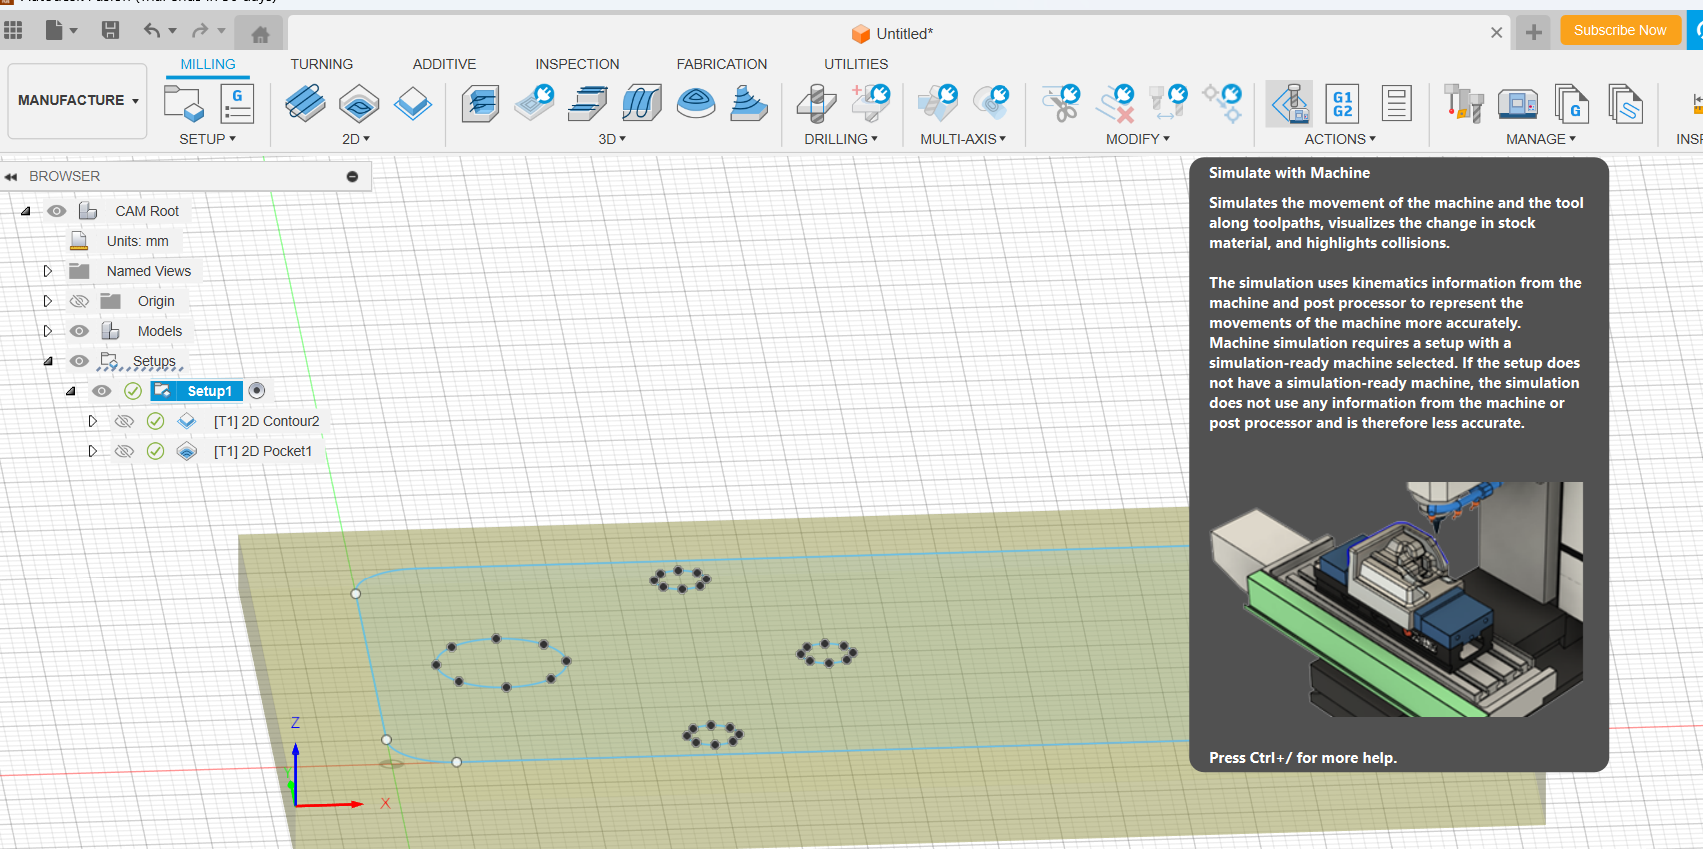Viewport: 1703px width, 849px height.
Task: Click the Simulate with Machine icon
Action: 1290,102
